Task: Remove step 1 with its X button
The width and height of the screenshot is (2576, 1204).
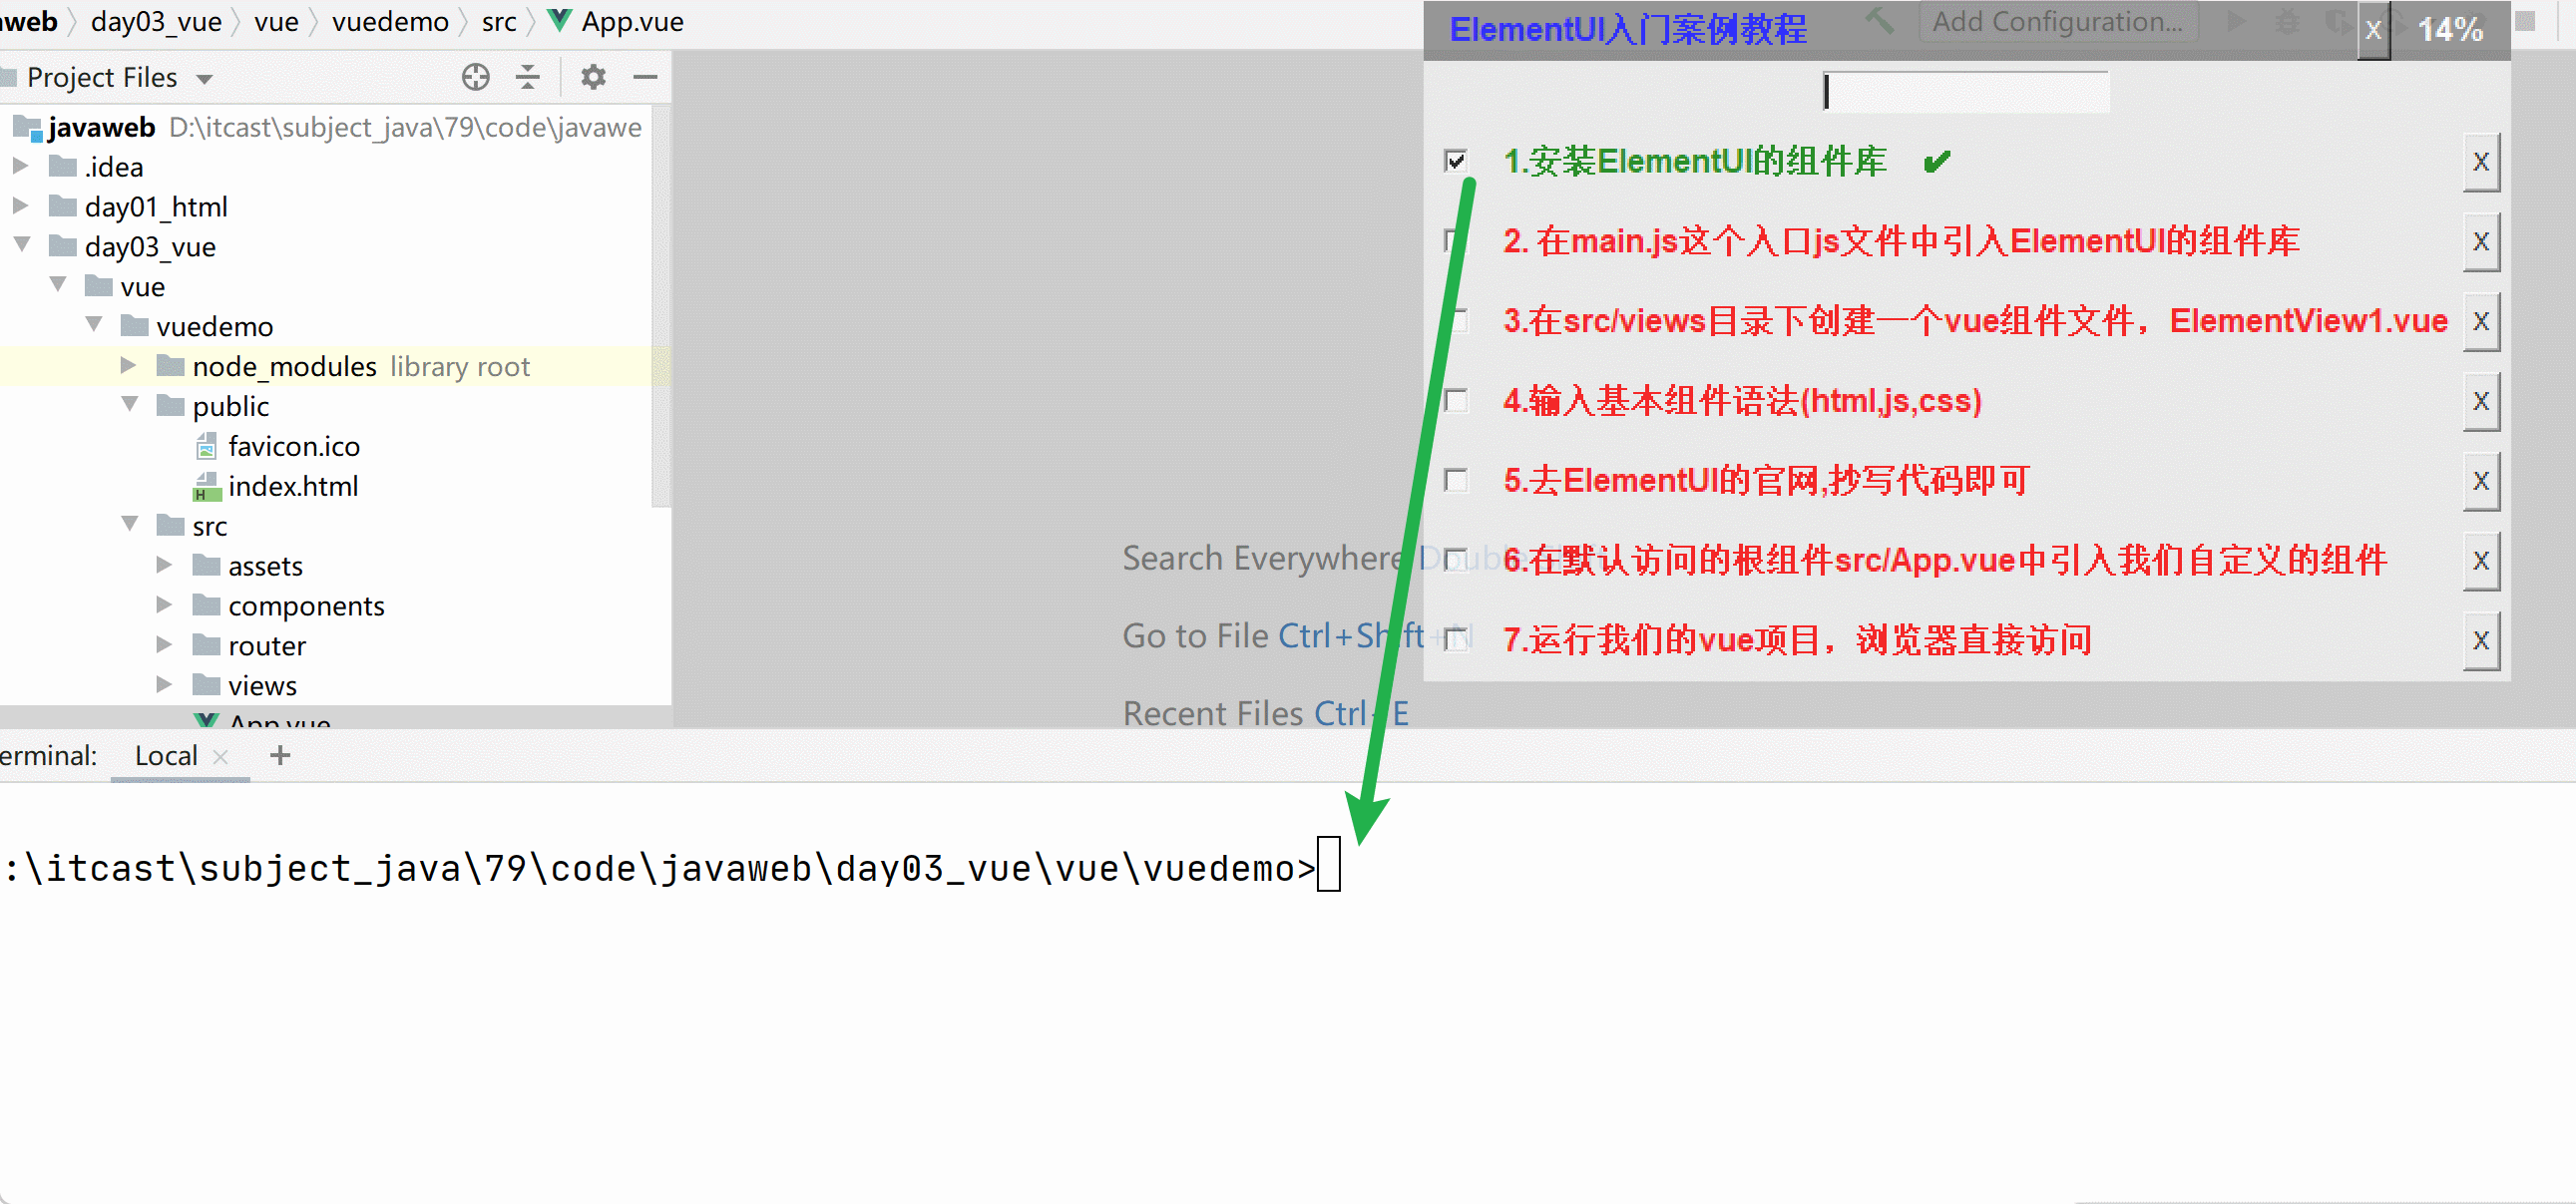Action: coord(2481,161)
